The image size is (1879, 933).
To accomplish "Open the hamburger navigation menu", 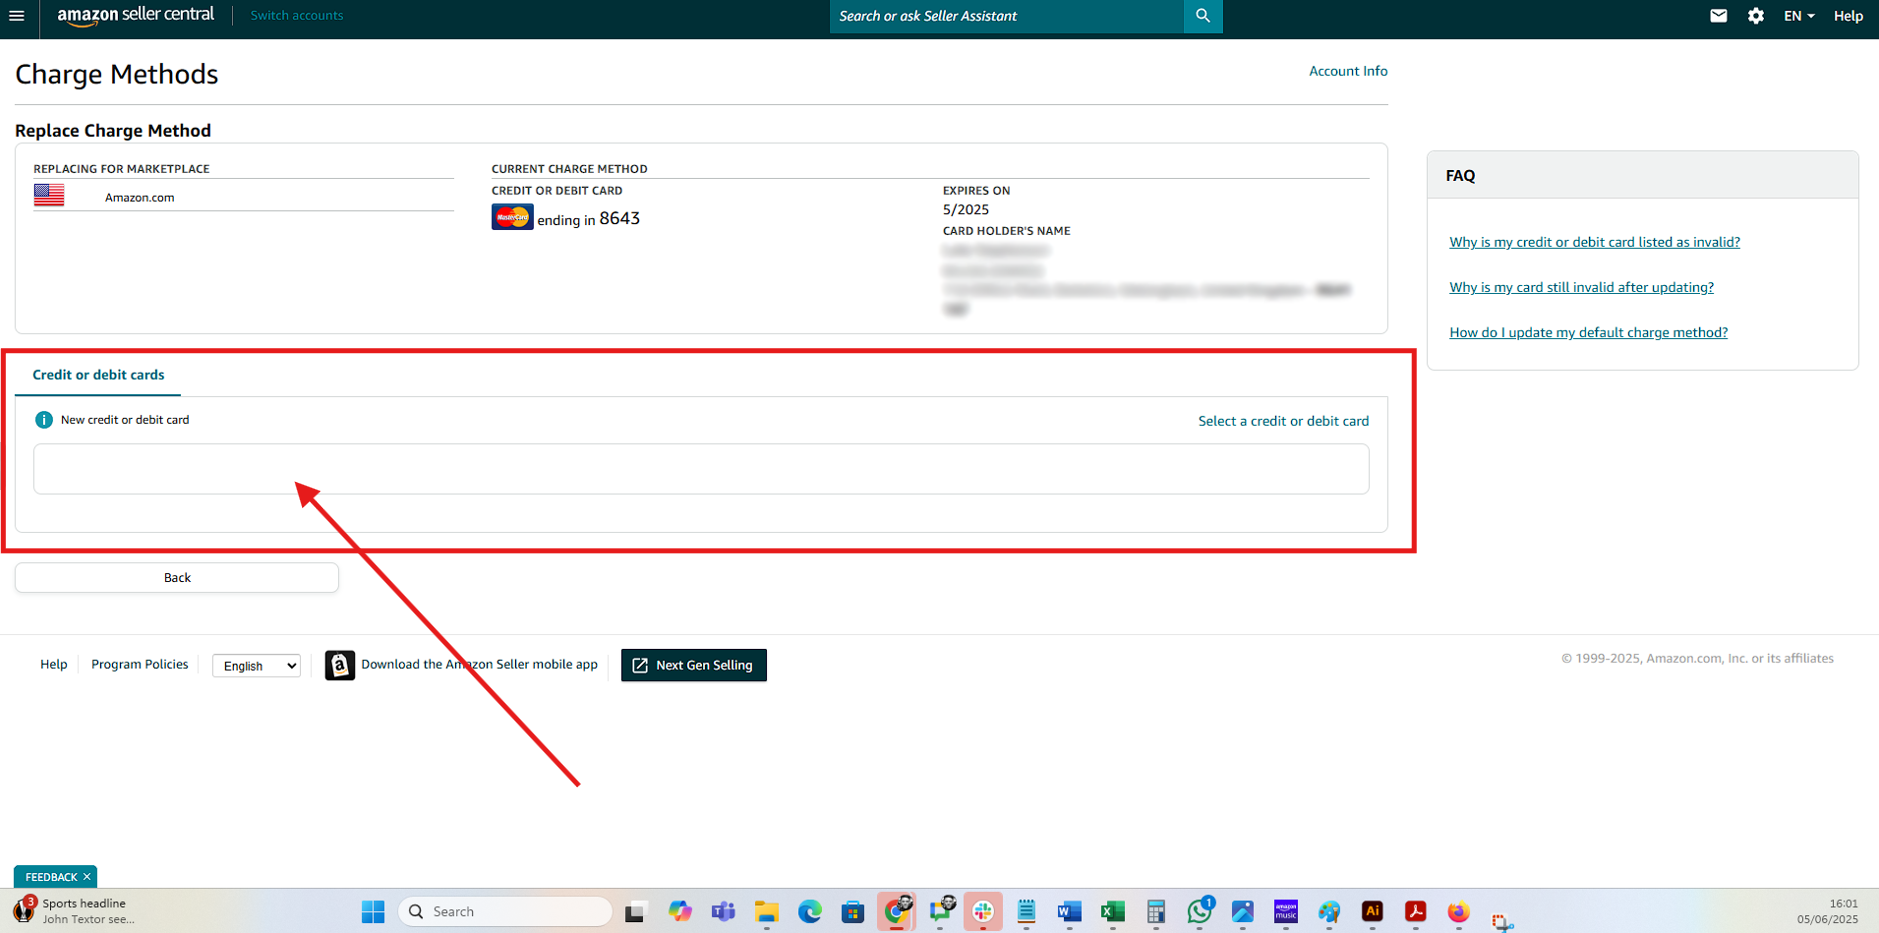I will tap(17, 16).
